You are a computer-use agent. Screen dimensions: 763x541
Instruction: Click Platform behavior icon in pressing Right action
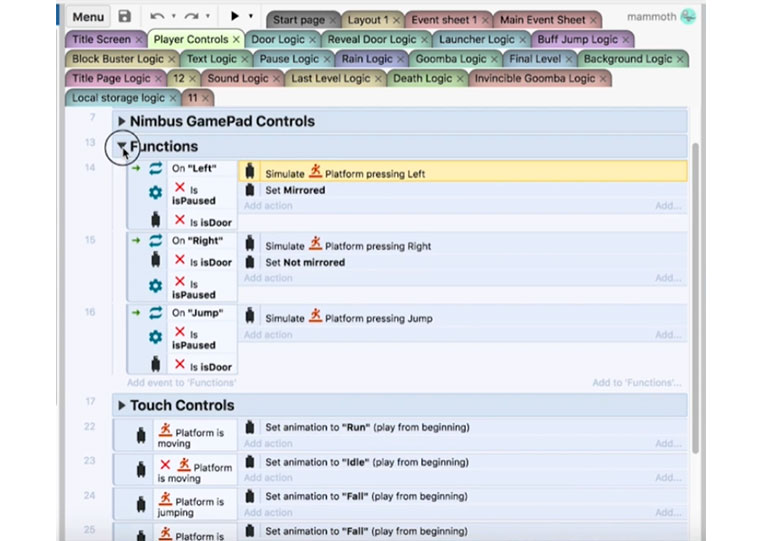(315, 243)
